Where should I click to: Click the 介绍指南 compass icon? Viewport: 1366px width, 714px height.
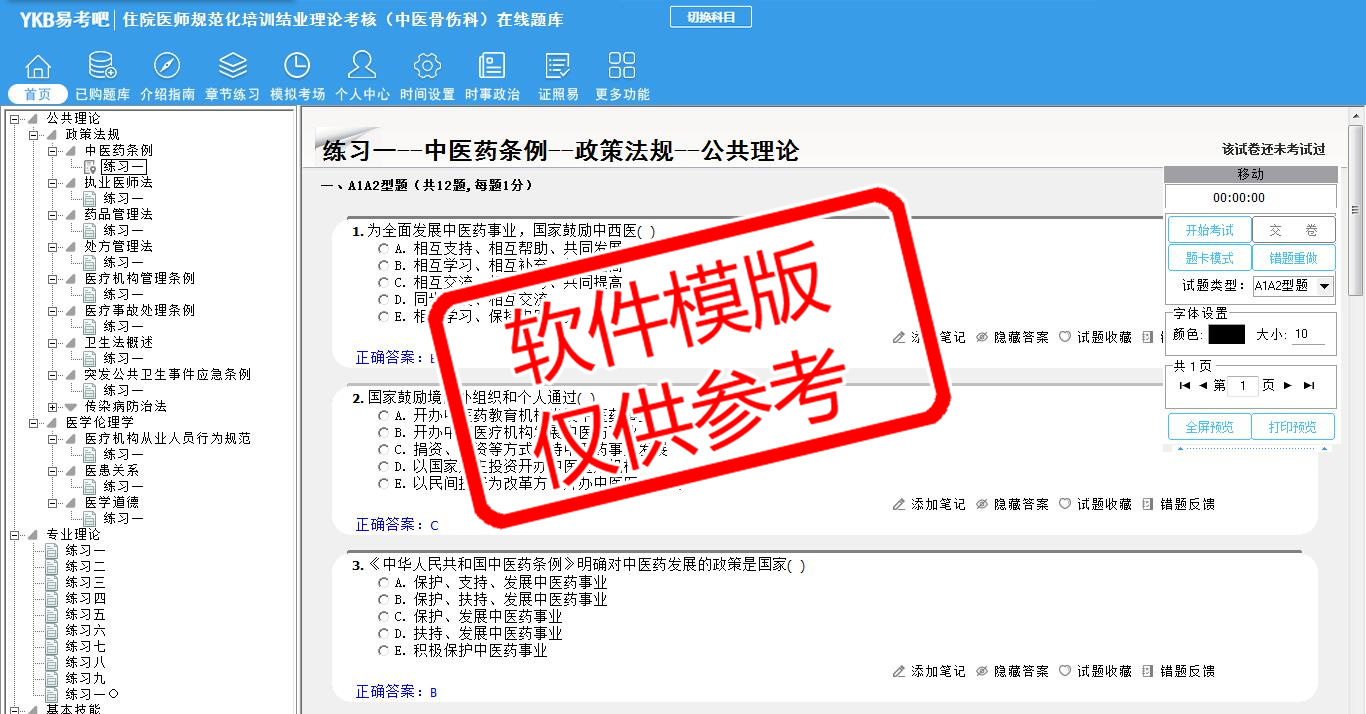click(167, 67)
